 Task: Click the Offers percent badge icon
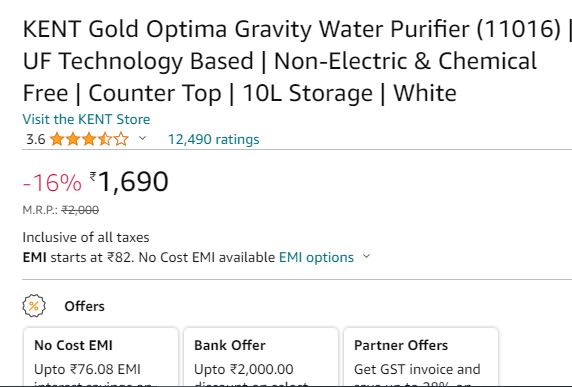(x=34, y=306)
